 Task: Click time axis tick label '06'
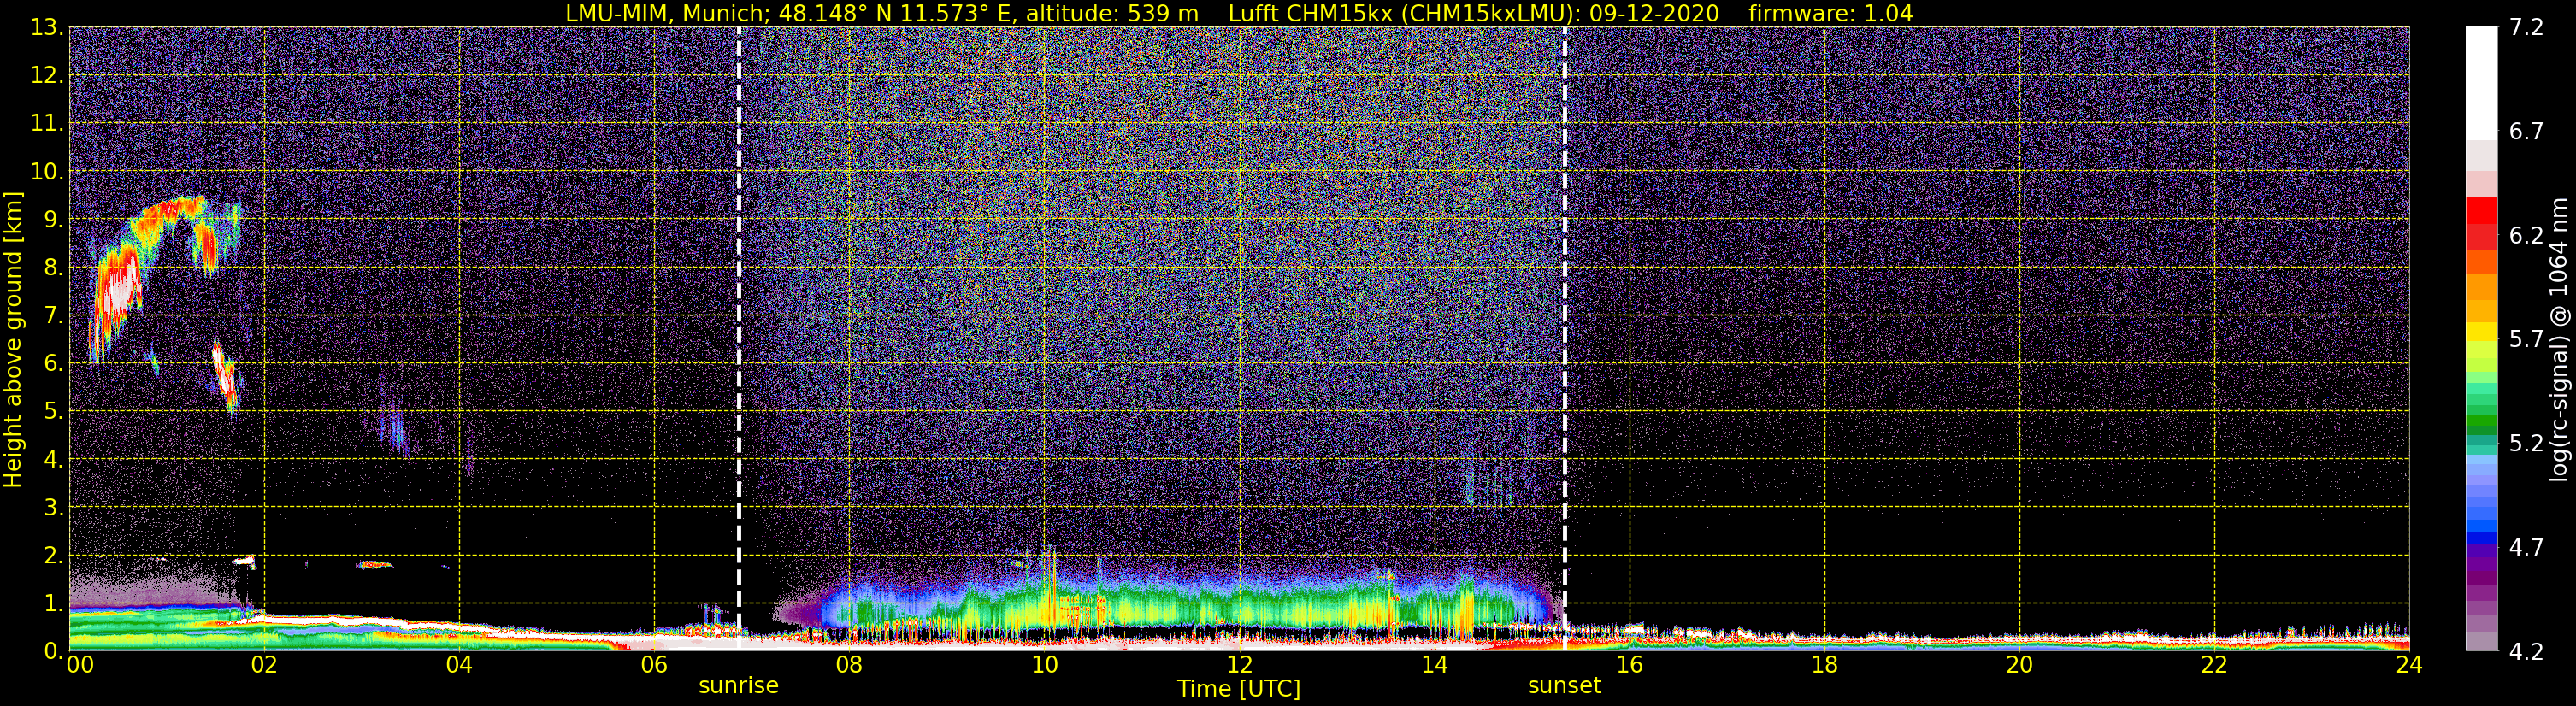click(x=654, y=665)
